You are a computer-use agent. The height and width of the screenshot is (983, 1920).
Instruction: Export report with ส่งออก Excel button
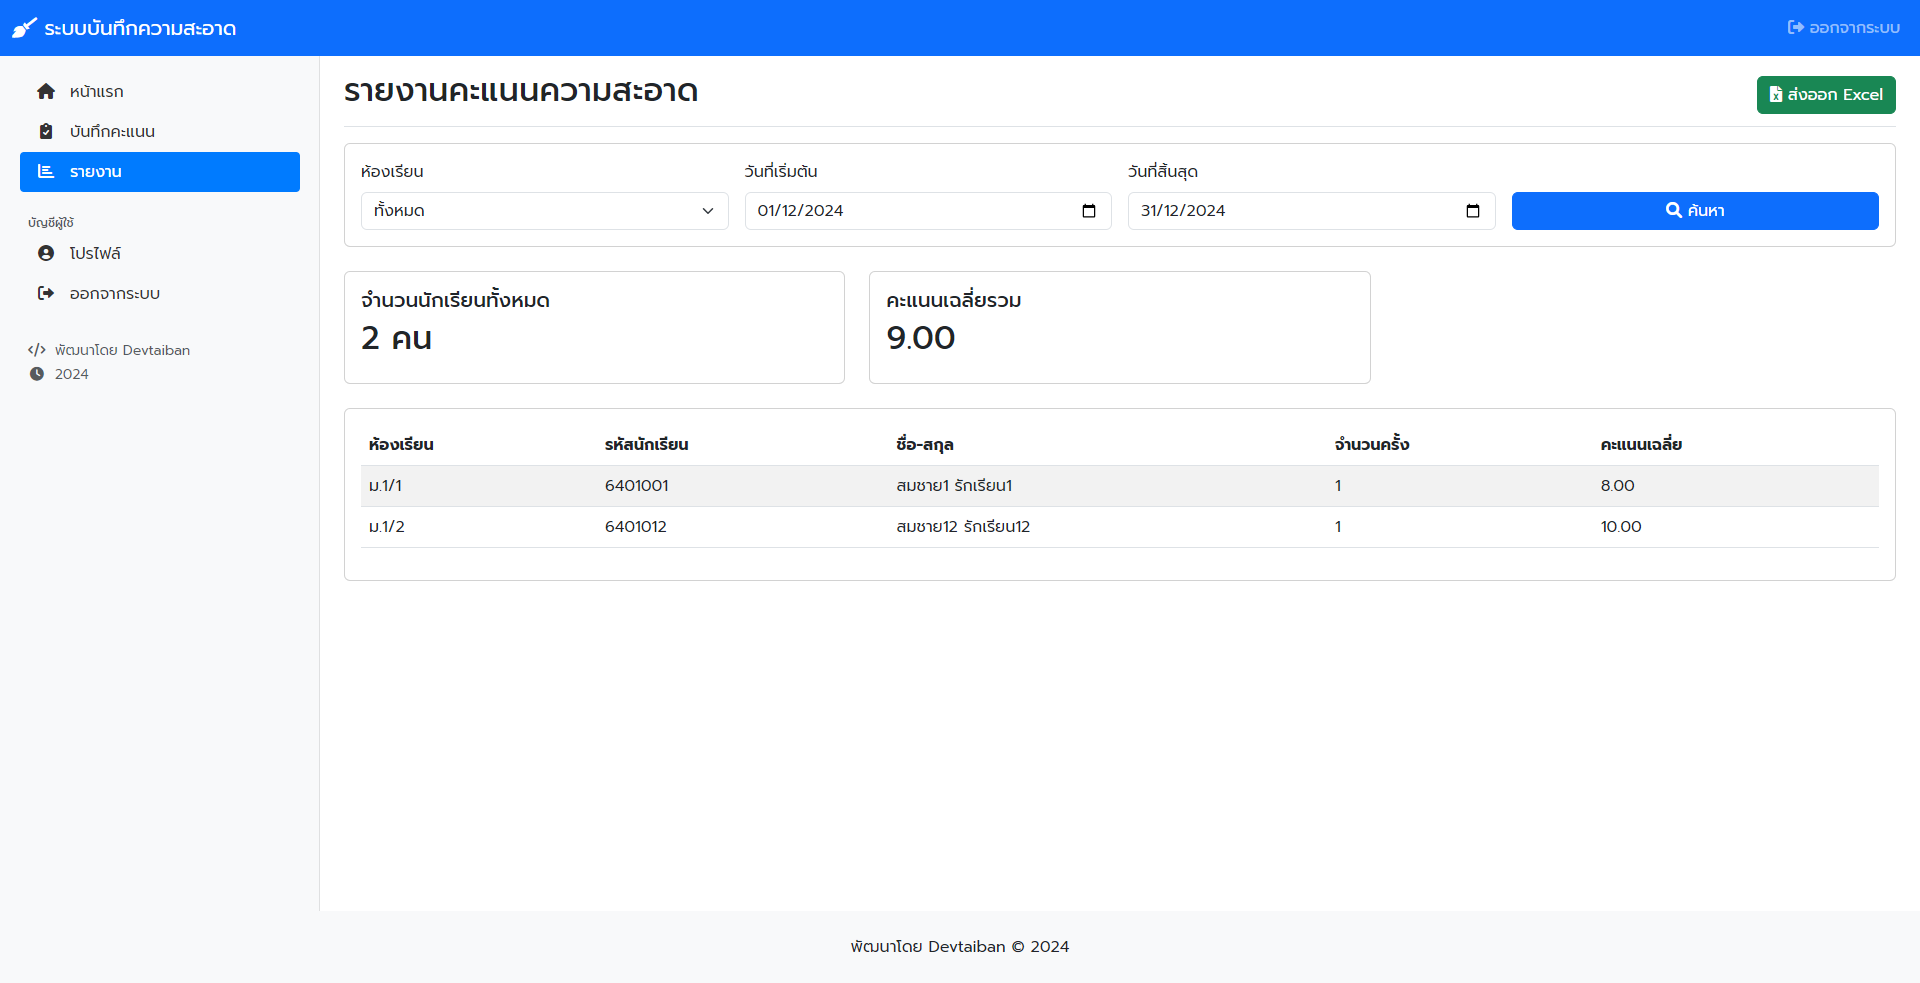(1825, 95)
